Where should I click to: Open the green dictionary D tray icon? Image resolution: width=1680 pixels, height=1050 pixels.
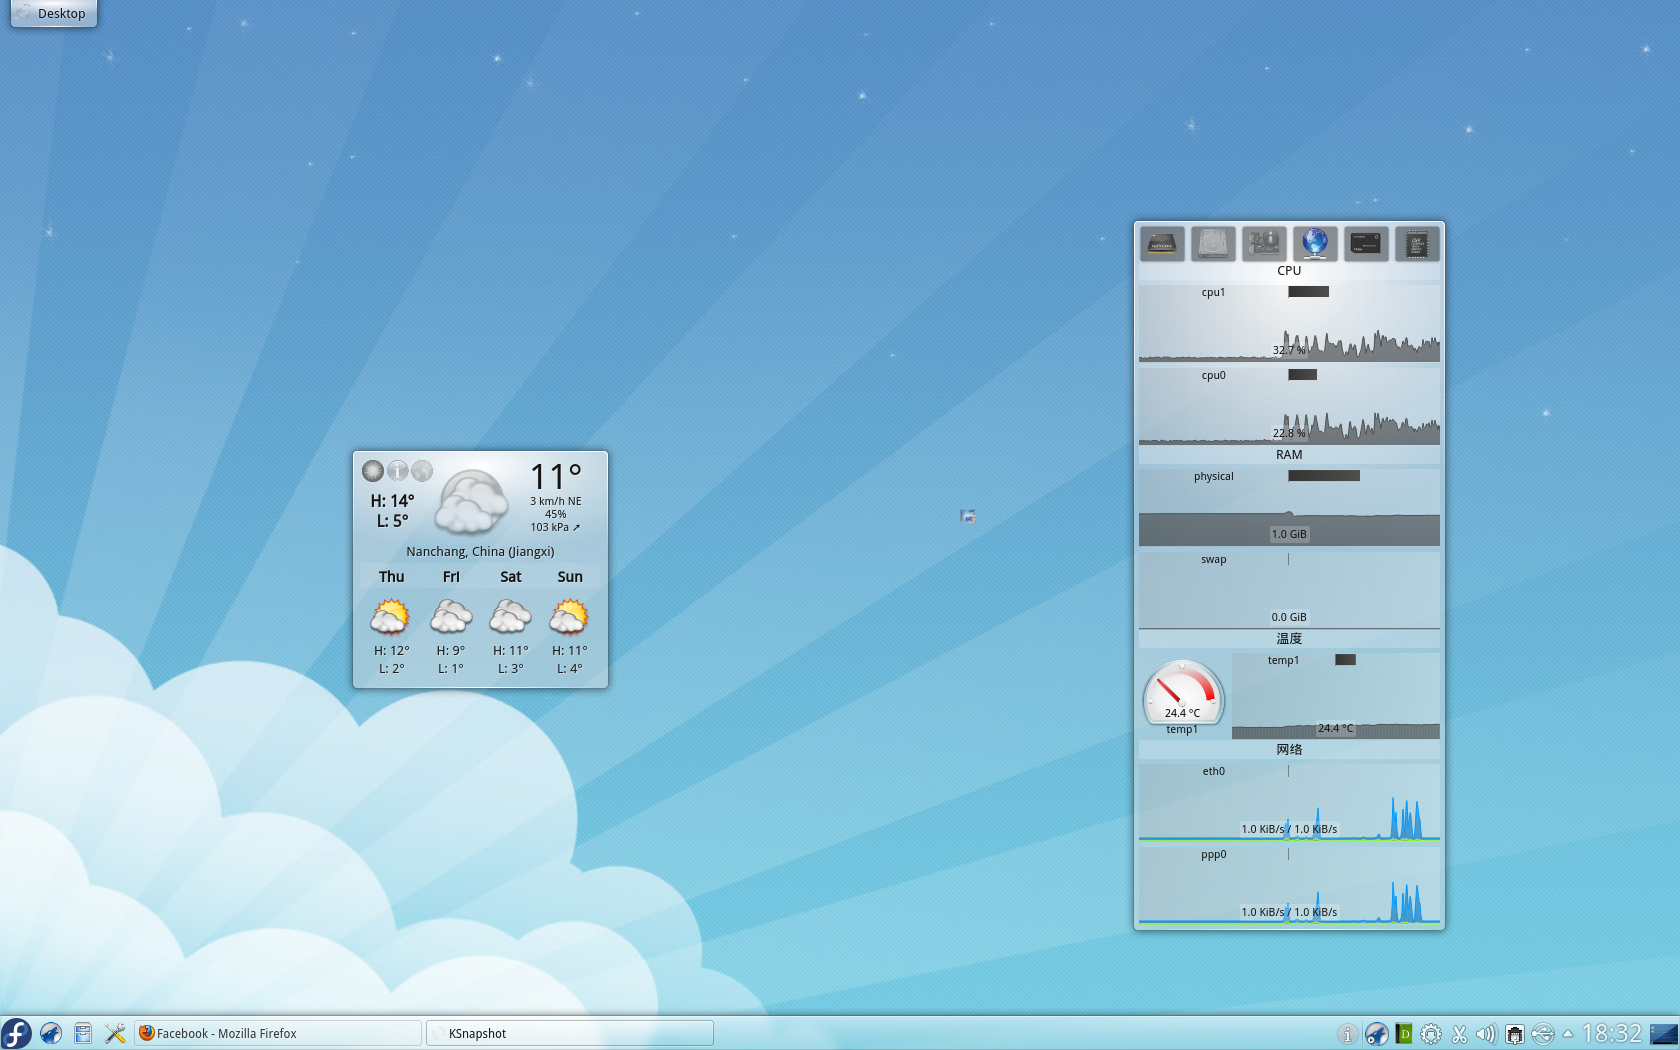tap(1404, 1034)
